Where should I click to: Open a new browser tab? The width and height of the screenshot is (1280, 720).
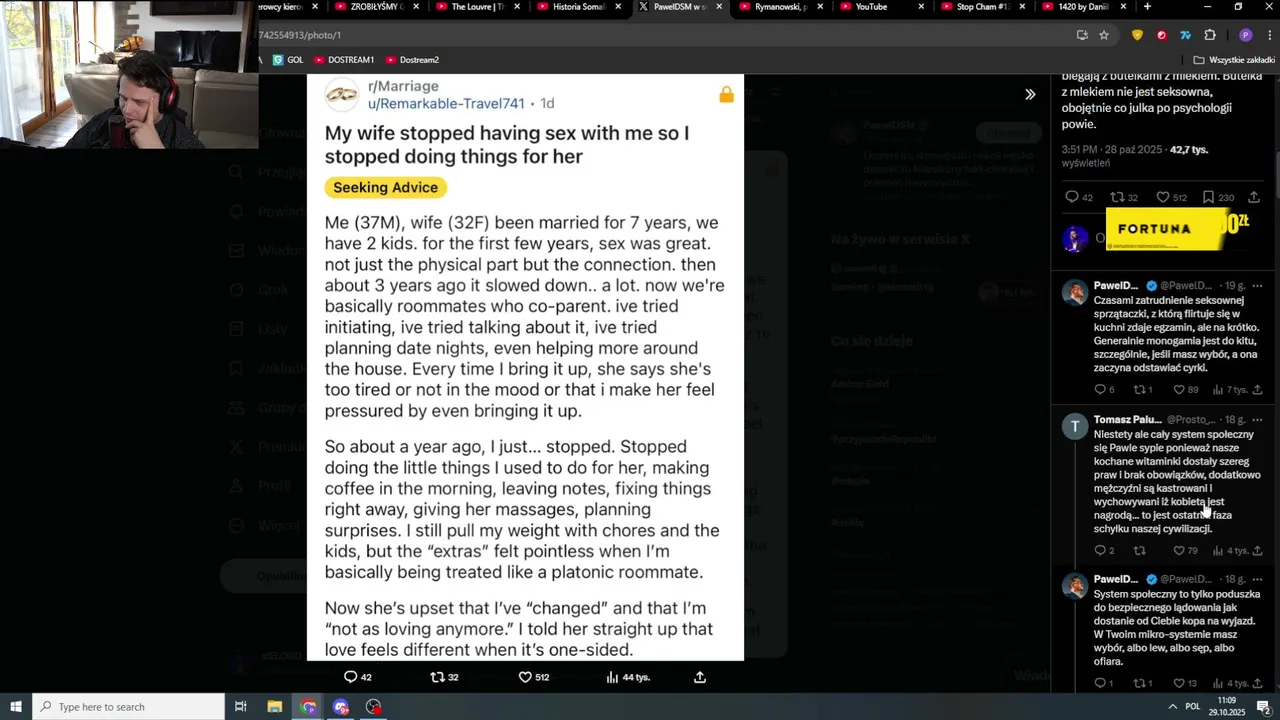[1147, 7]
